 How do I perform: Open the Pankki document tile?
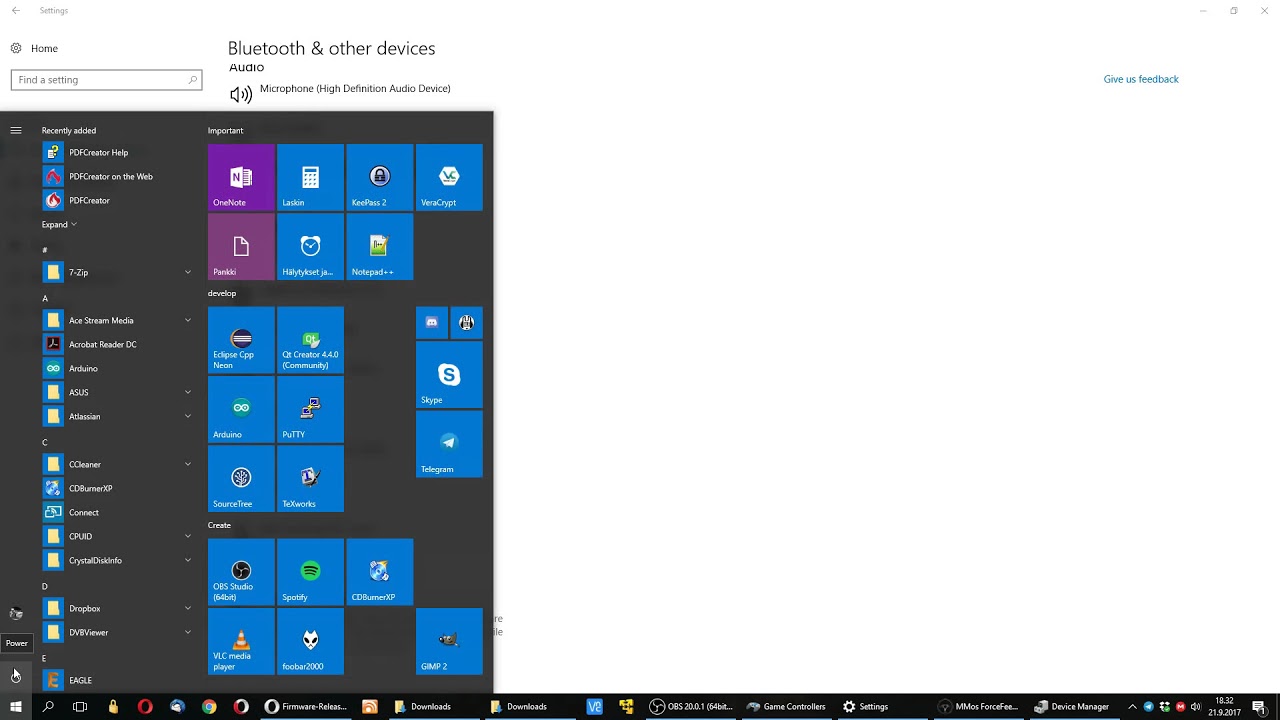[x=241, y=246]
